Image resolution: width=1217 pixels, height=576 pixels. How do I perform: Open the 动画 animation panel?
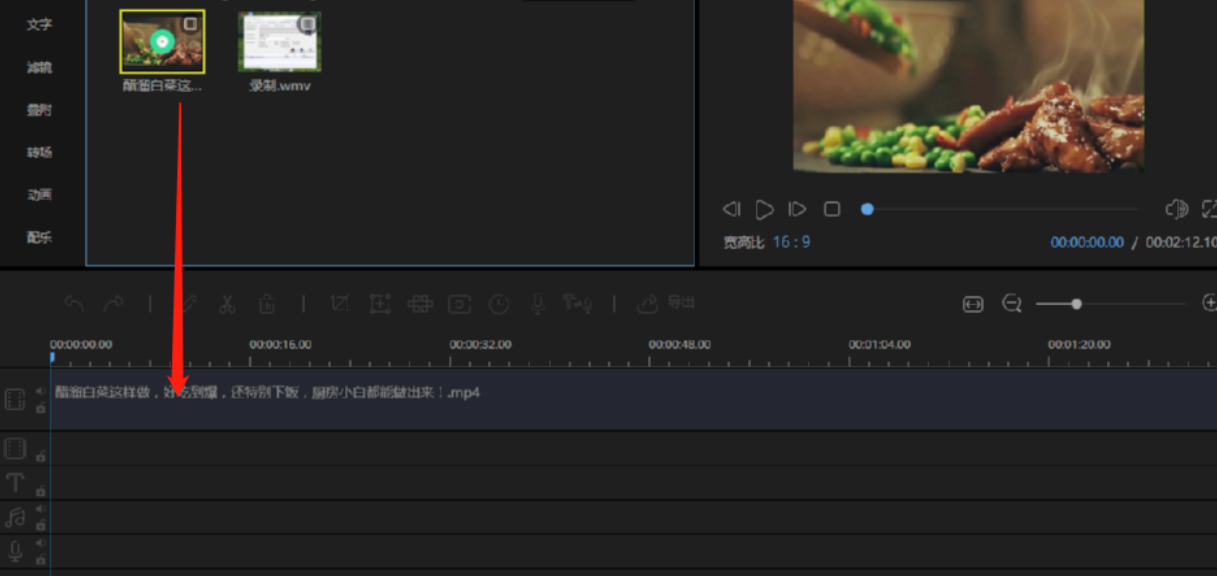(x=39, y=195)
